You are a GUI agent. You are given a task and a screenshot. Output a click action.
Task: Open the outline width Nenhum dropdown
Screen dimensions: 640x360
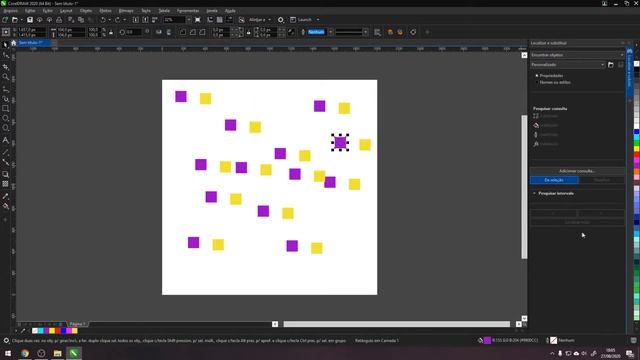coord(331,32)
